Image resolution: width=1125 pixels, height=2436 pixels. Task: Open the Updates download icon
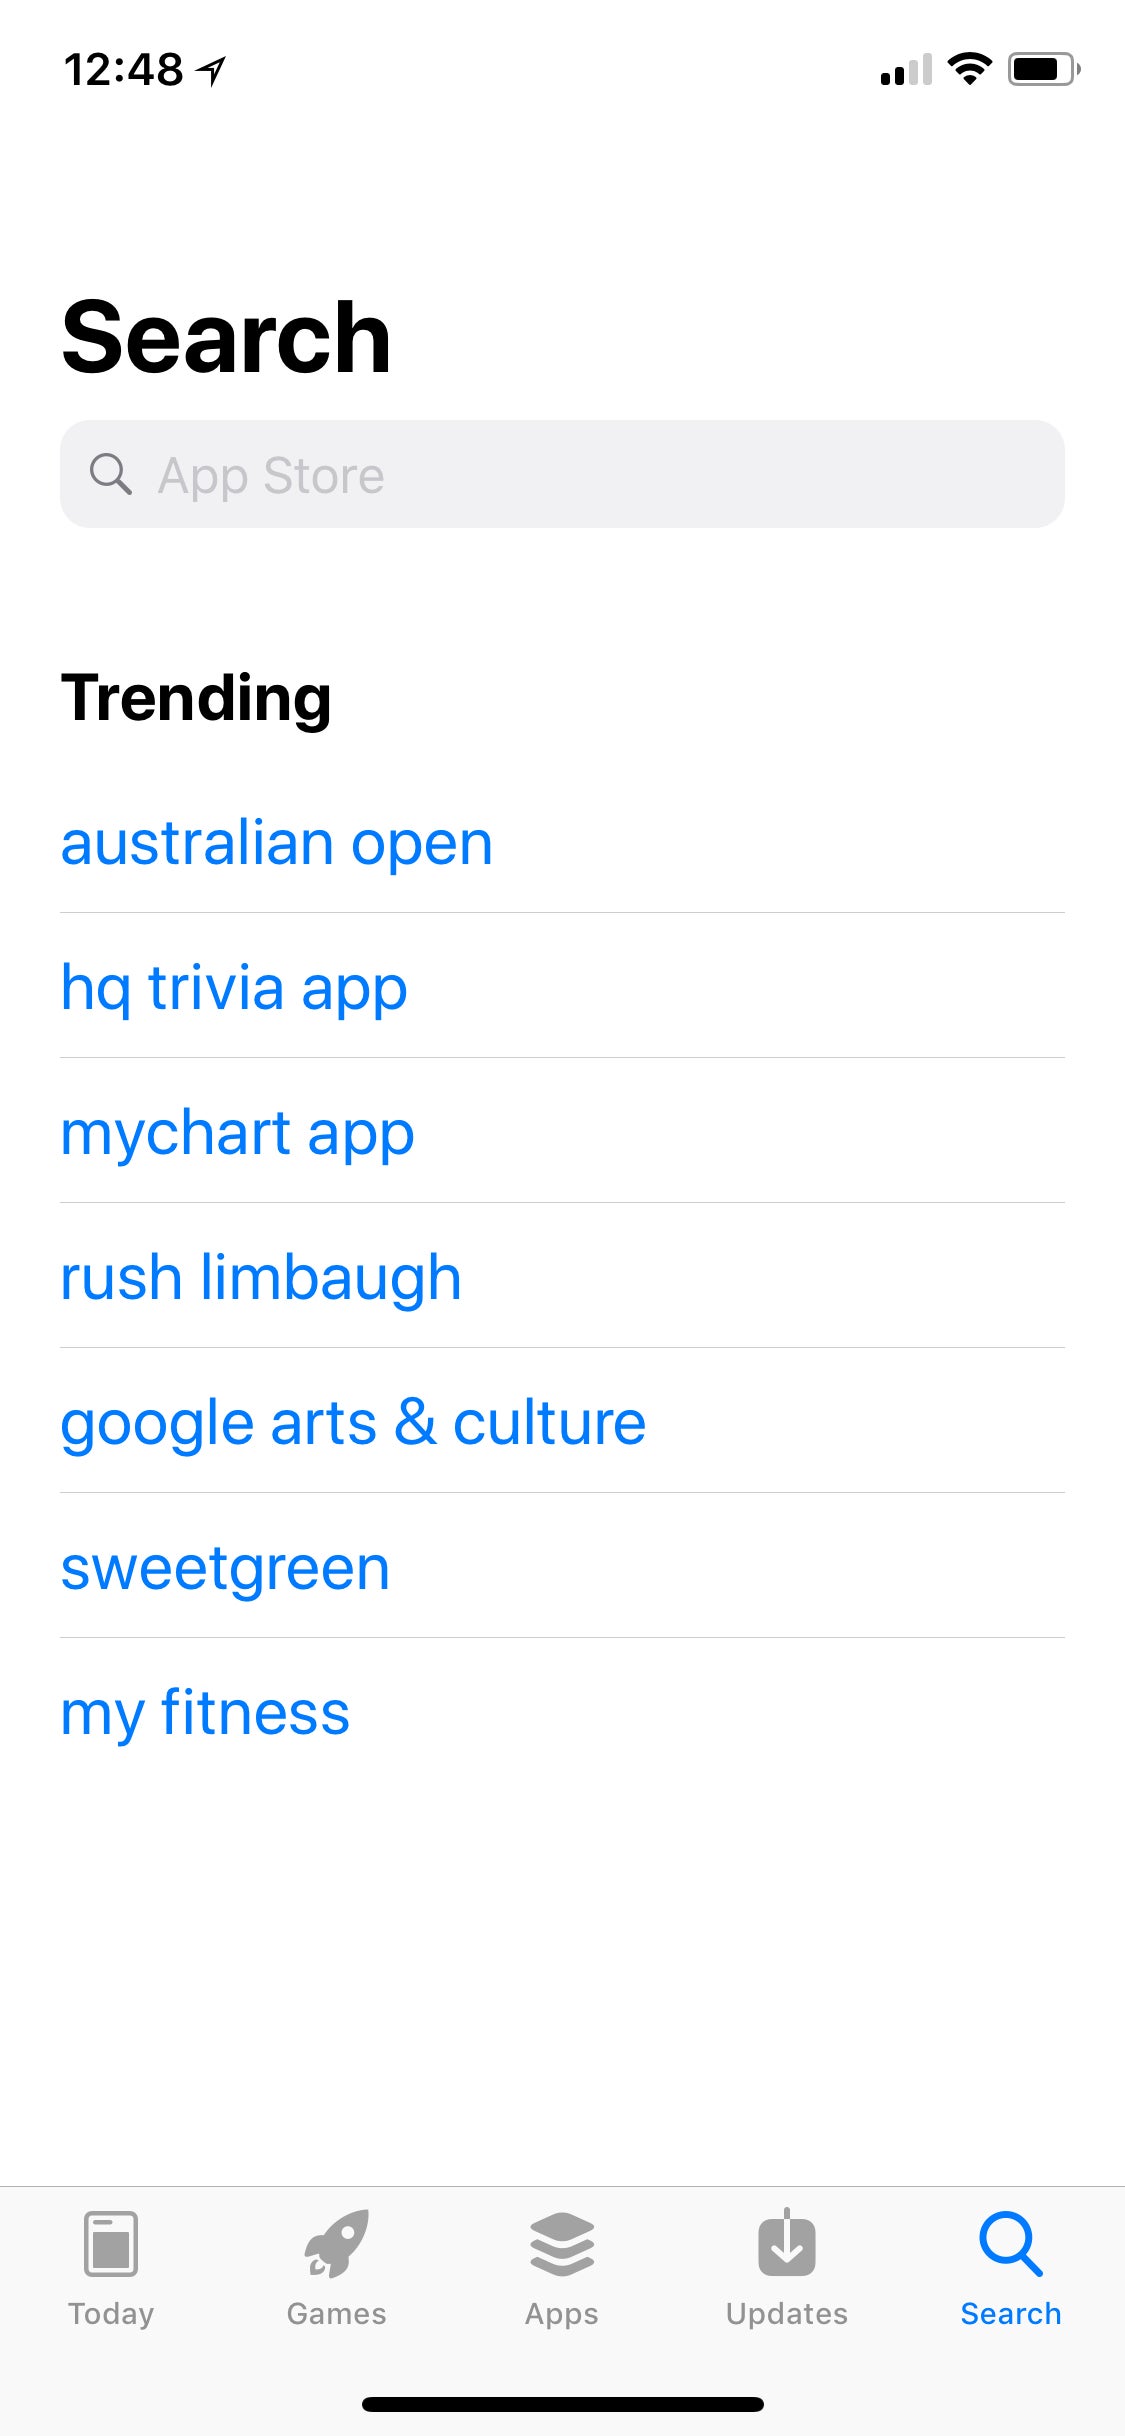[787, 2244]
